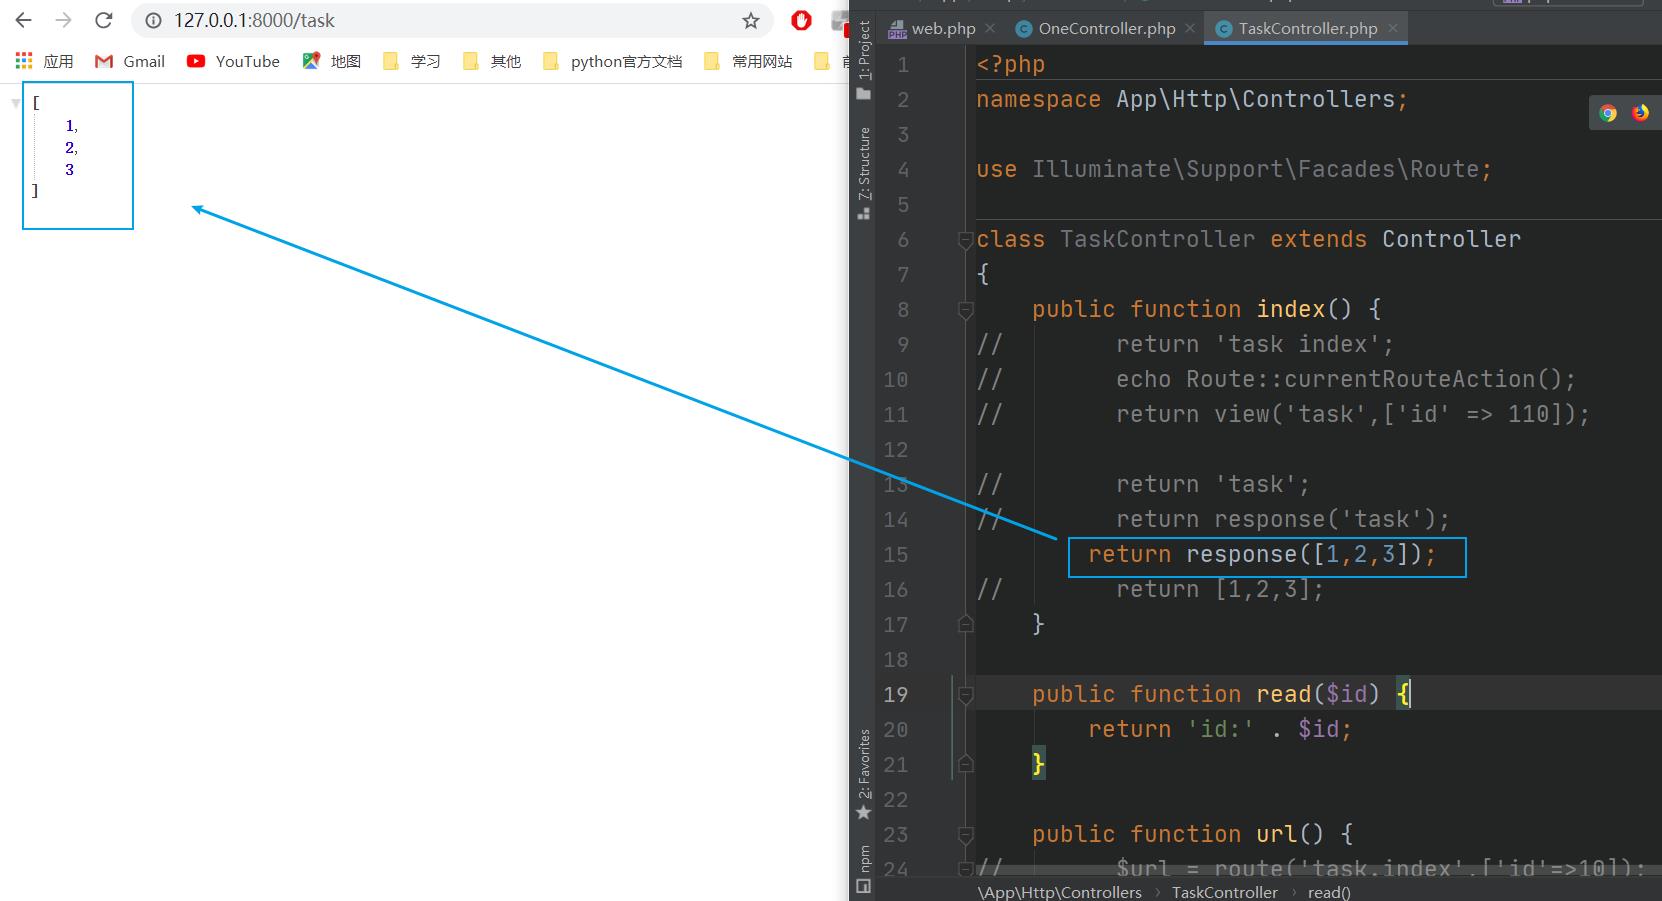Open the python官方文档 bookmark folder
This screenshot has width=1662, height=901.
613,61
